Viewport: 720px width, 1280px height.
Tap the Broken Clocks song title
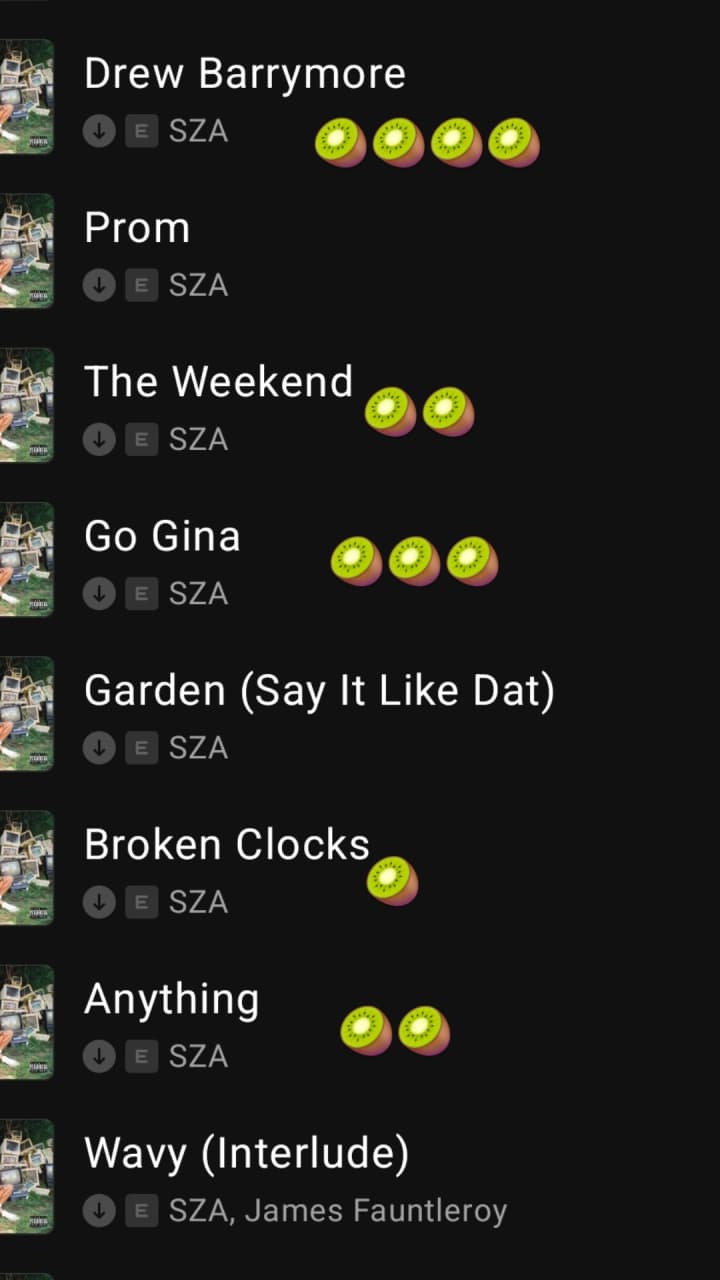pos(226,845)
